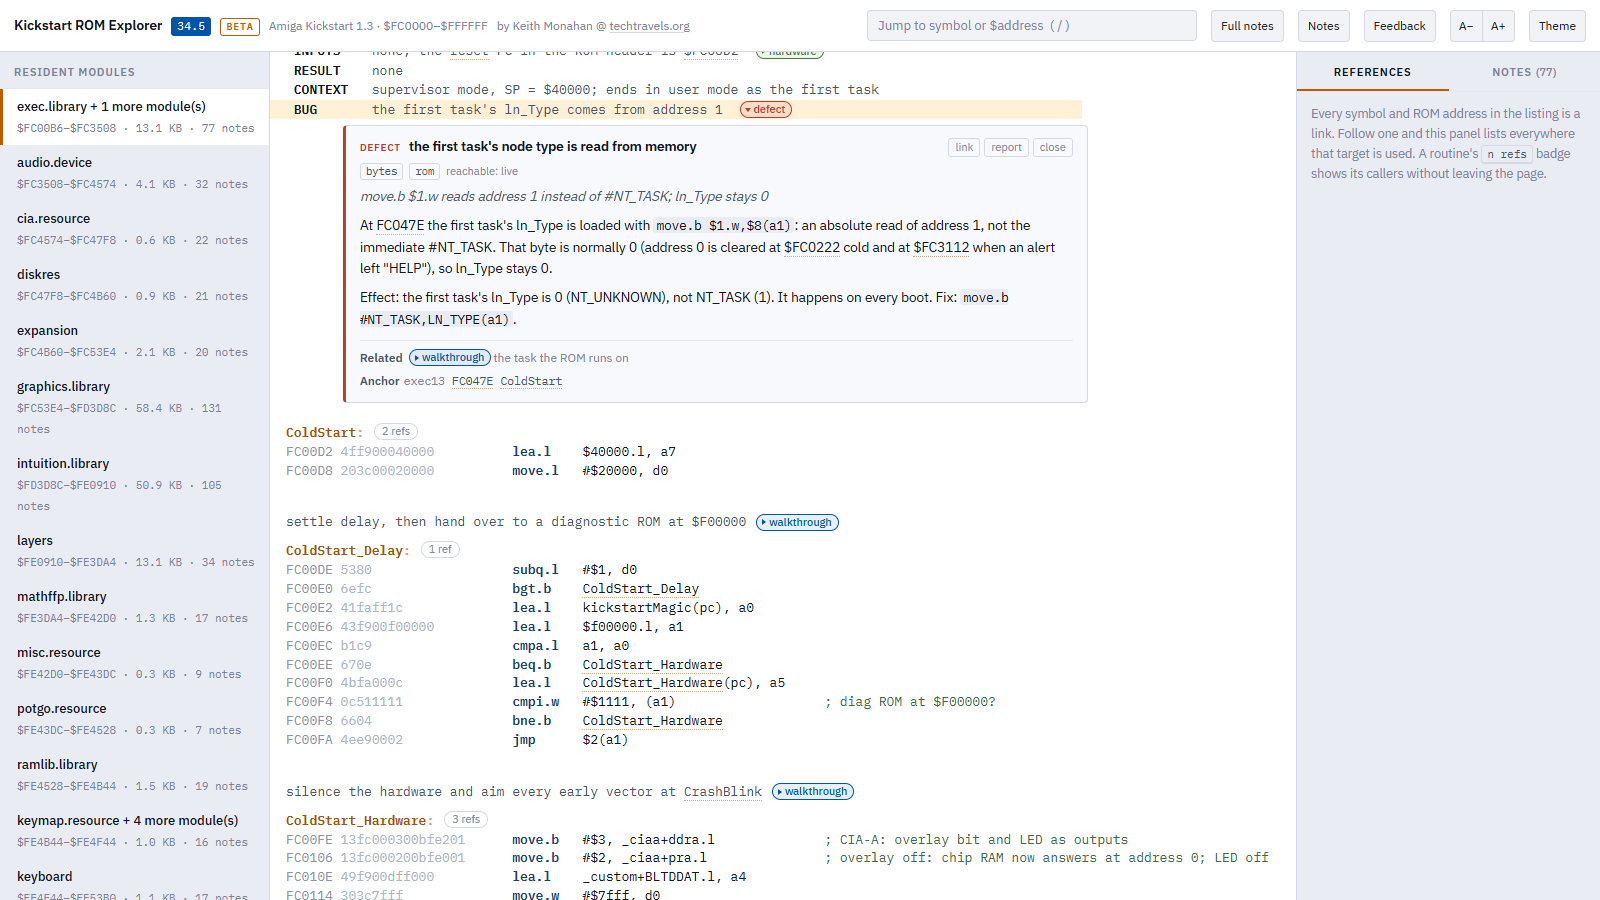Follow the CrashBlink symbol link
This screenshot has width=1600, height=900.
(x=723, y=792)
